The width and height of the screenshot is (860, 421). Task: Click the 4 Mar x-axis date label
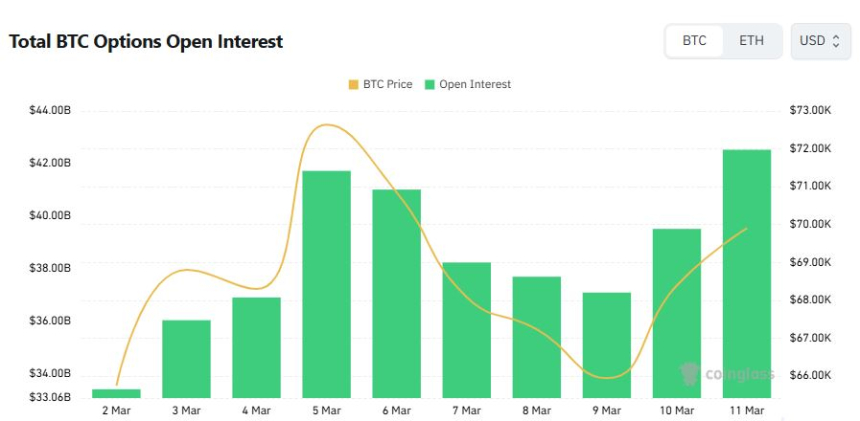(x=256, y=410)
